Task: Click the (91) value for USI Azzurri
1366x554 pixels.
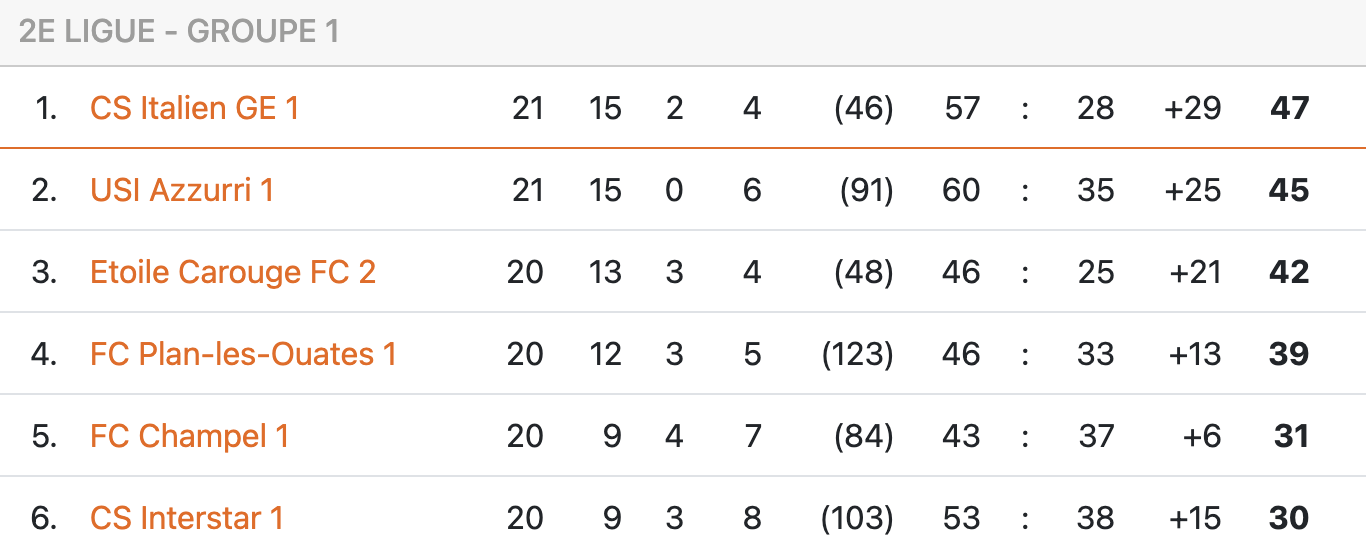Action: [x=864, y=190]
